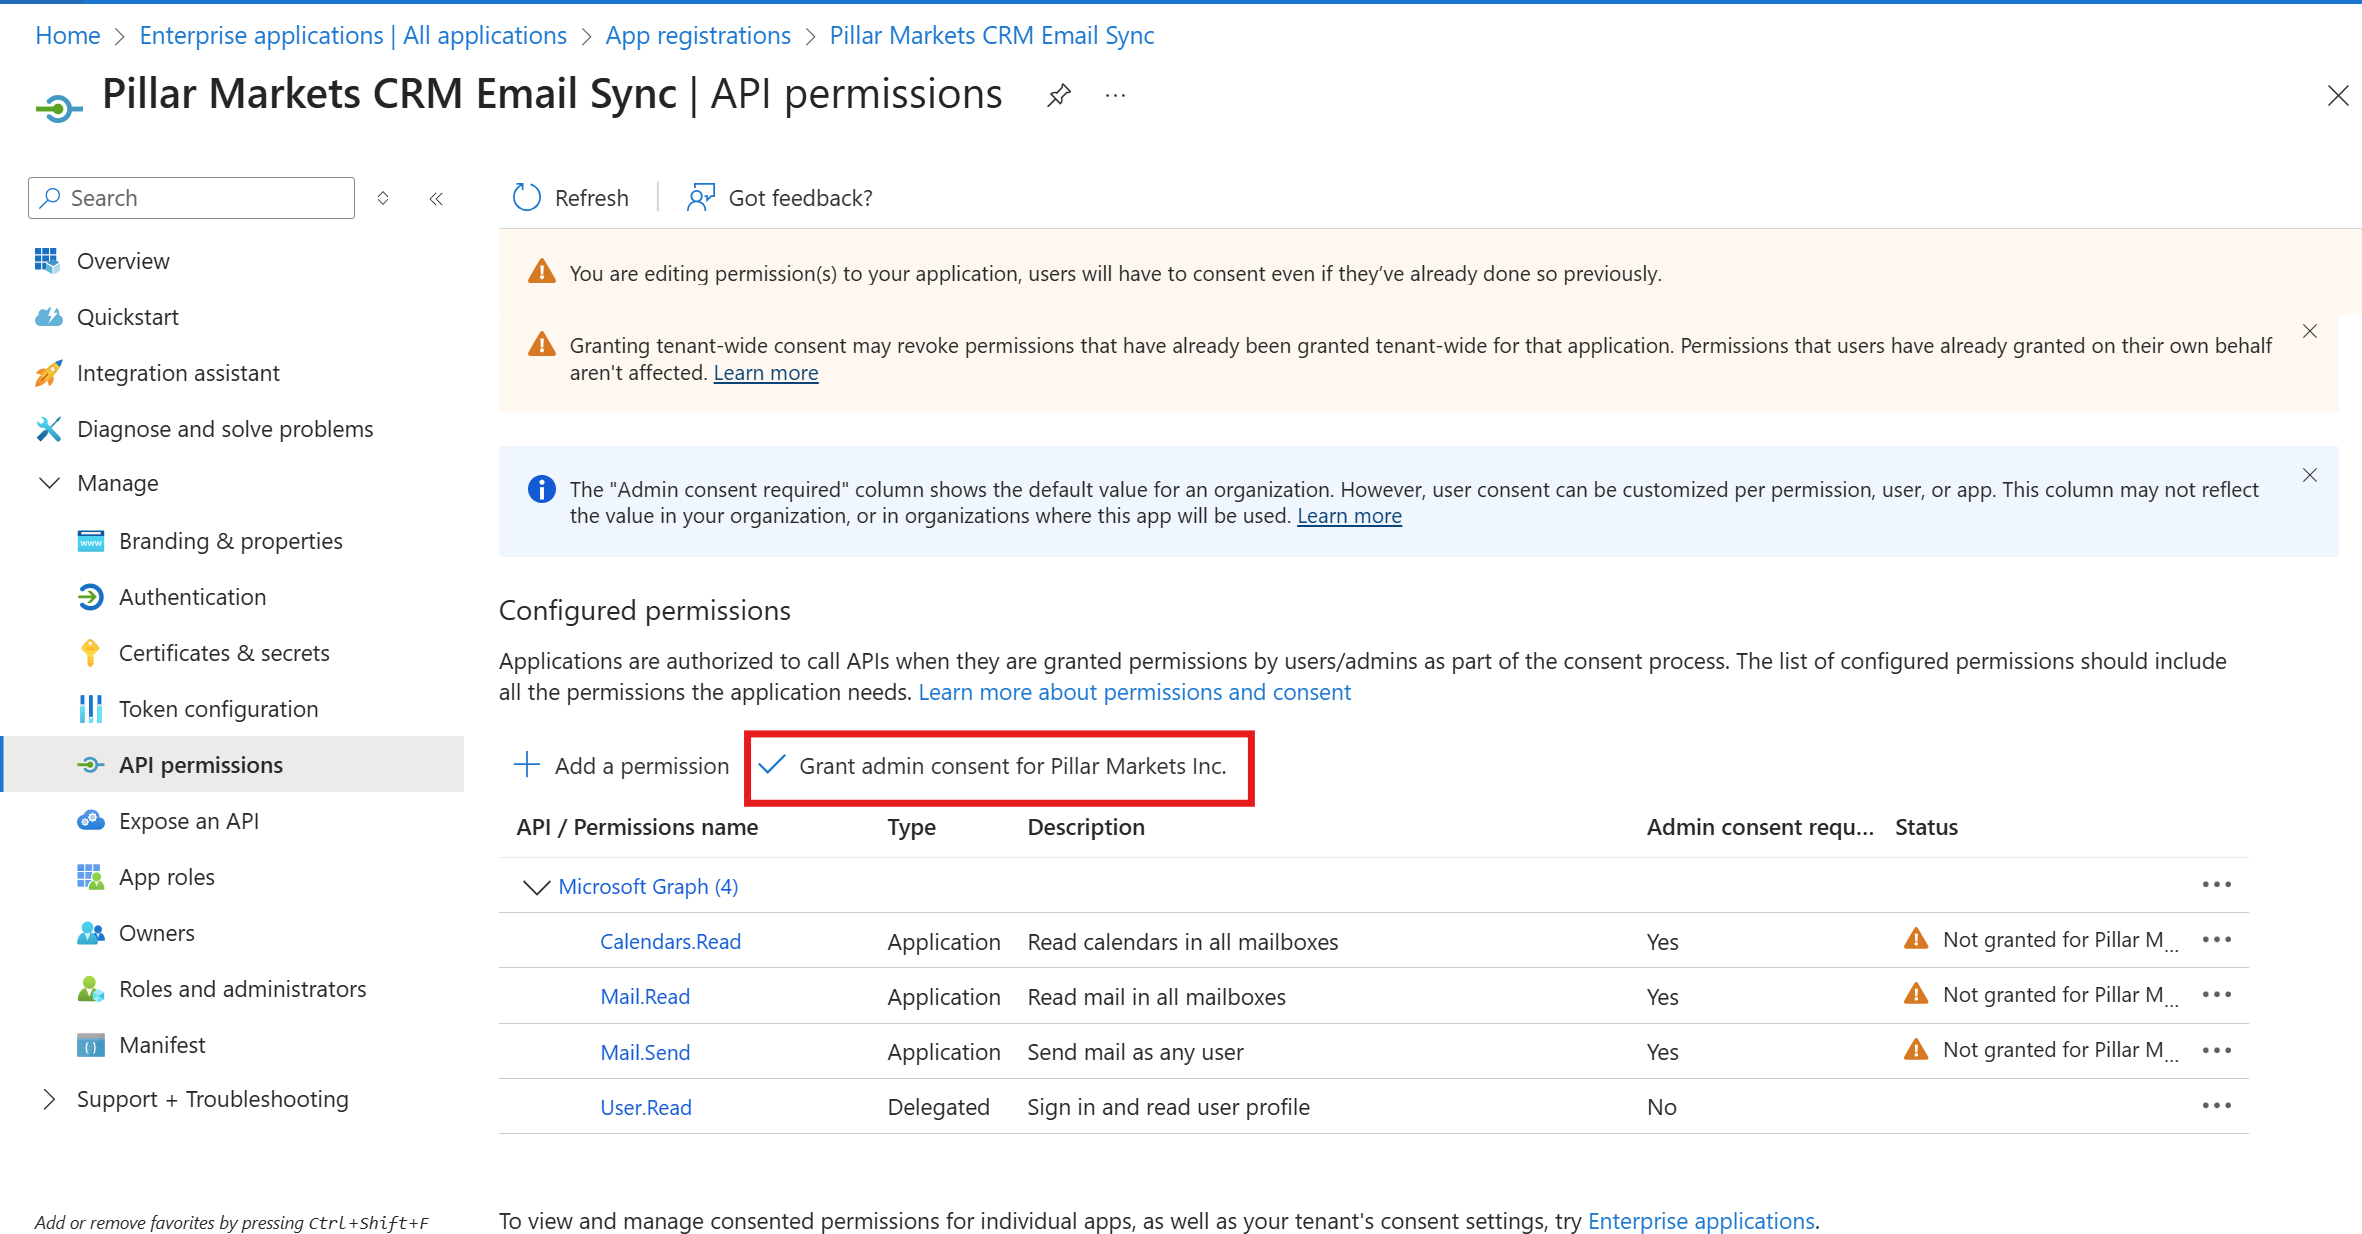Select Diagnose and solve problems
The height and width of the screenshot is (1234, 2362).
pyautogui.click(x=225, y=429)
